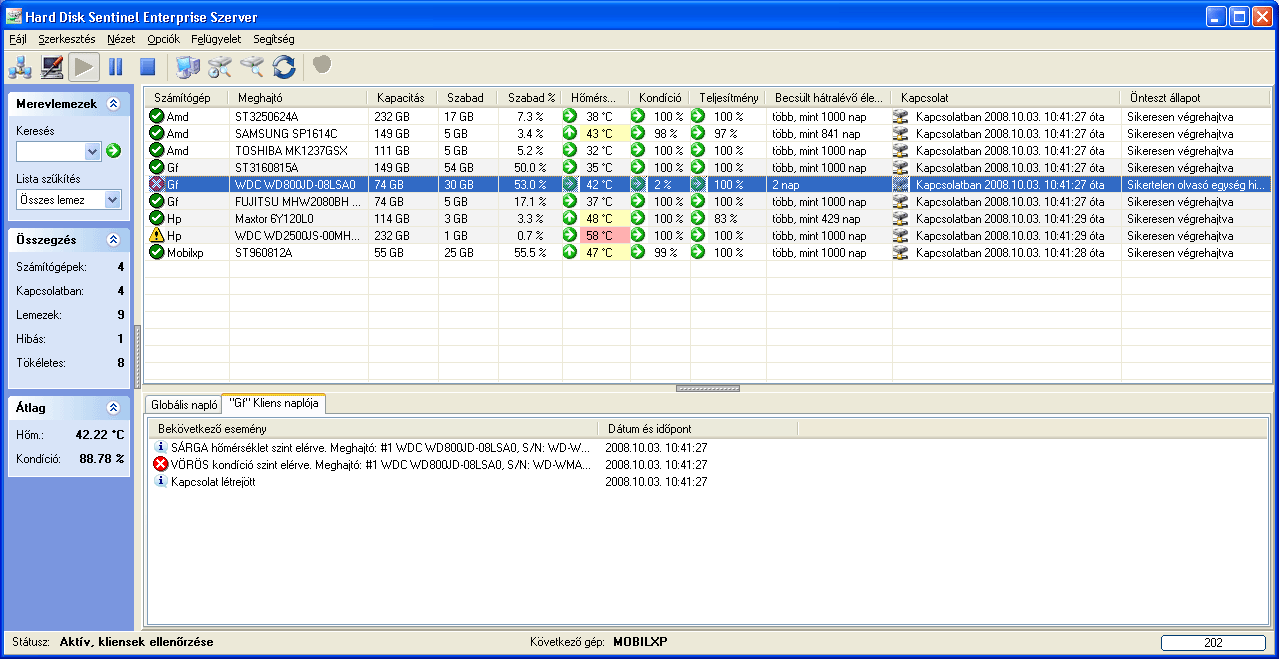
Task: Click the red error icon on the WDC WD800JD row
Action: pyautogui.click(x=156, y=185)
